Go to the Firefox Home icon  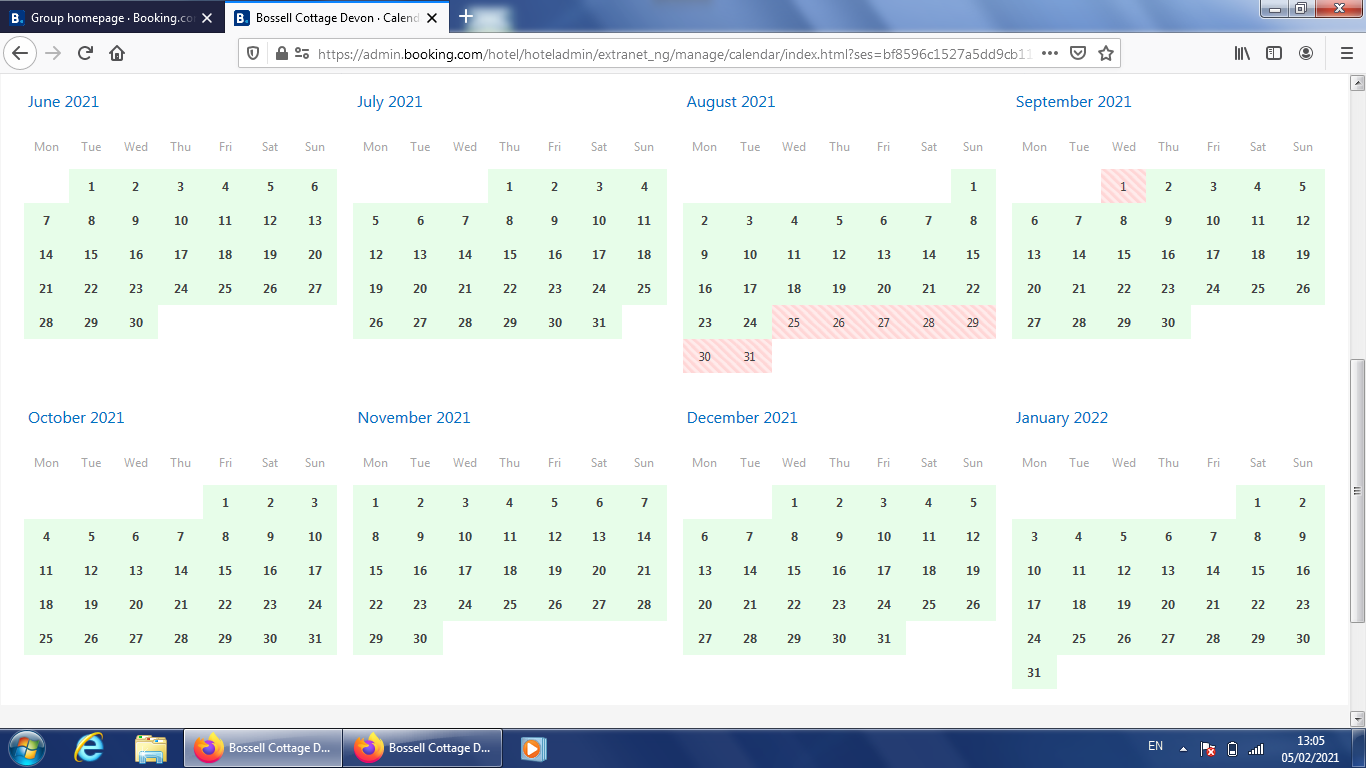(x=117, y=53)
